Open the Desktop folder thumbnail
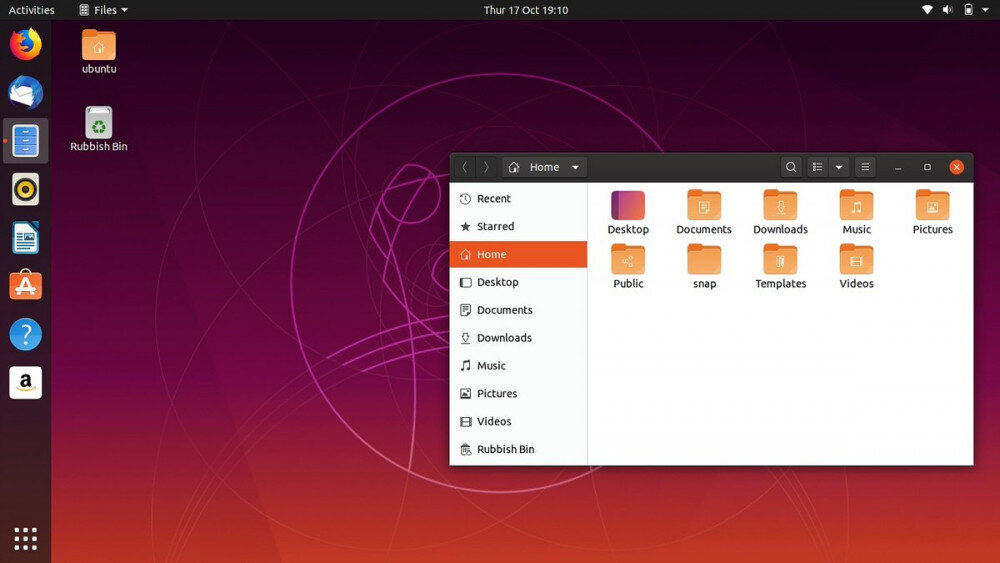The image size is (1000, 563). click(x=628, y=205)
